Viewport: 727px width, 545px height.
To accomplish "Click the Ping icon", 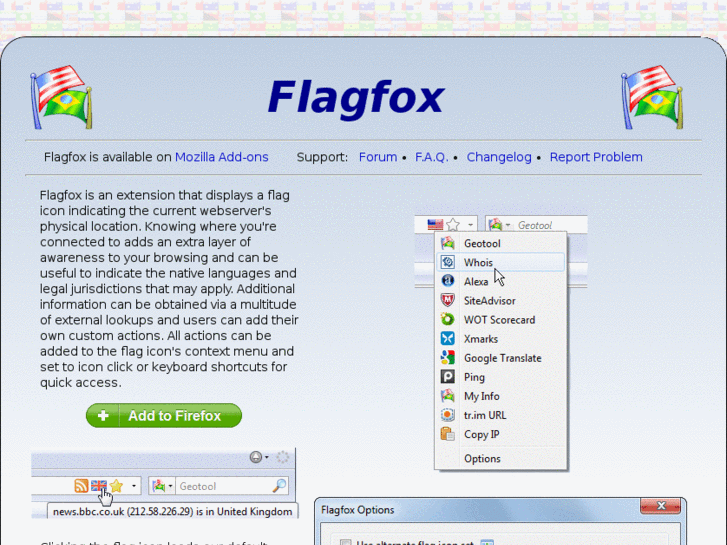I will coord(447,377).
